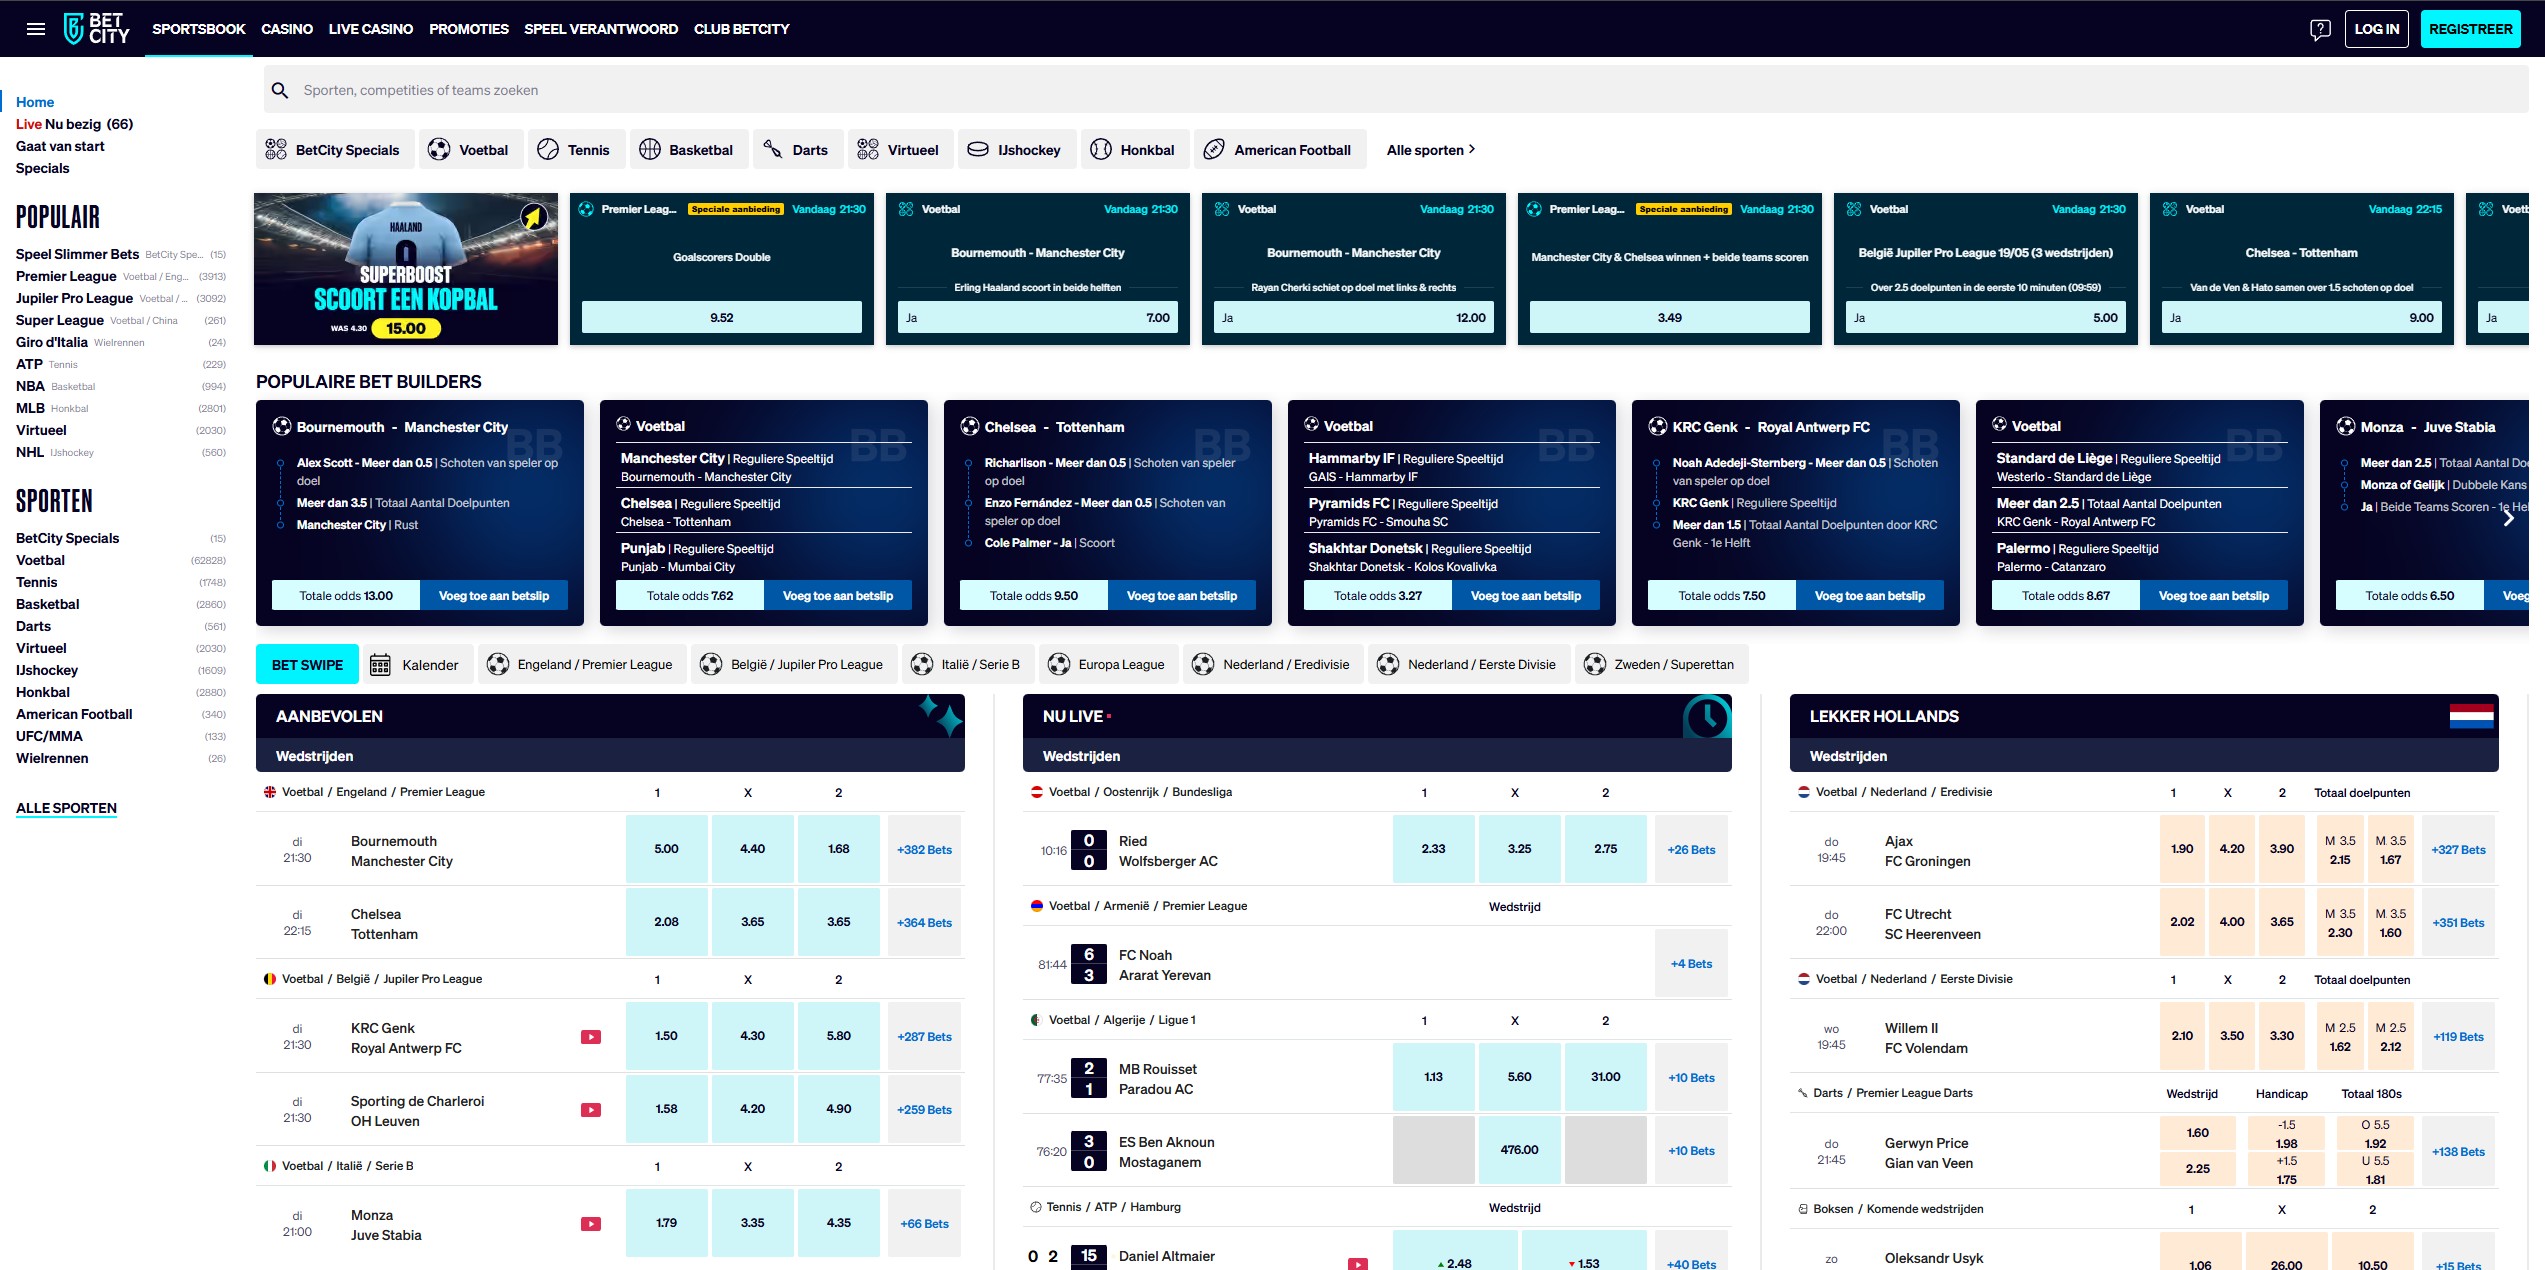Click the Bet Swipe button

pyautogui.click(x=307, y=665)
